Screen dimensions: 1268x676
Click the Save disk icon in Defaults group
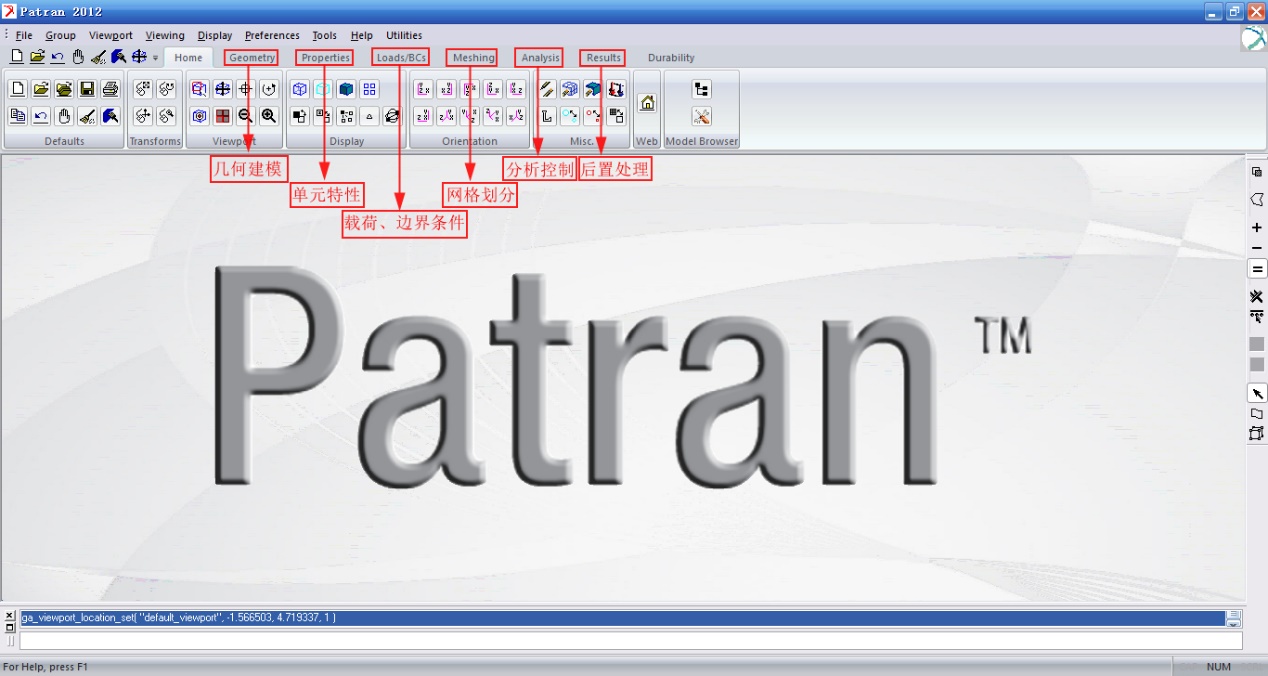click(x=87, y=89)
